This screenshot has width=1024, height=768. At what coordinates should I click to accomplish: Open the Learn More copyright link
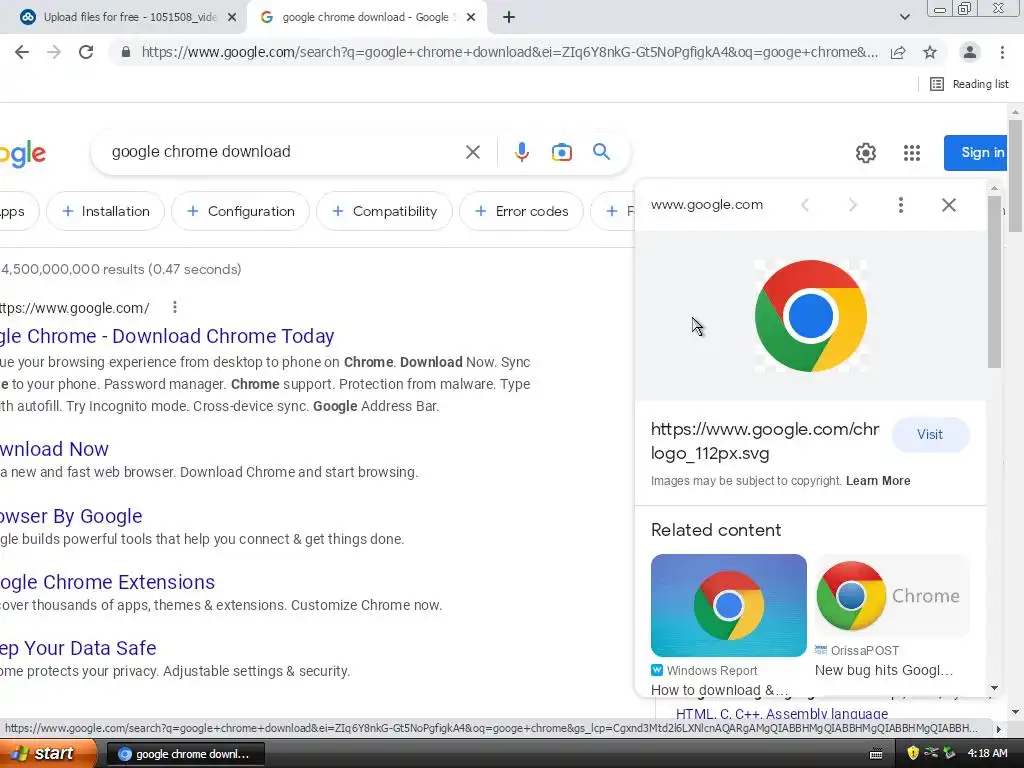(878, 481)
